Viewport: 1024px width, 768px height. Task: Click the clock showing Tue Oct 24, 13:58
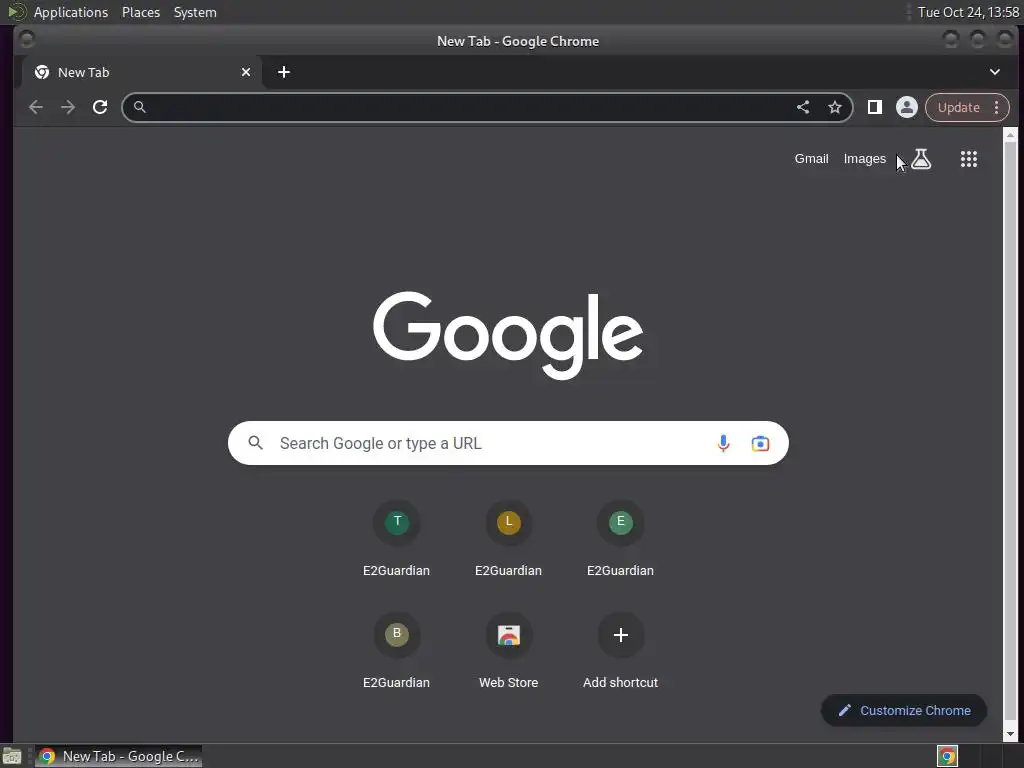968,12
